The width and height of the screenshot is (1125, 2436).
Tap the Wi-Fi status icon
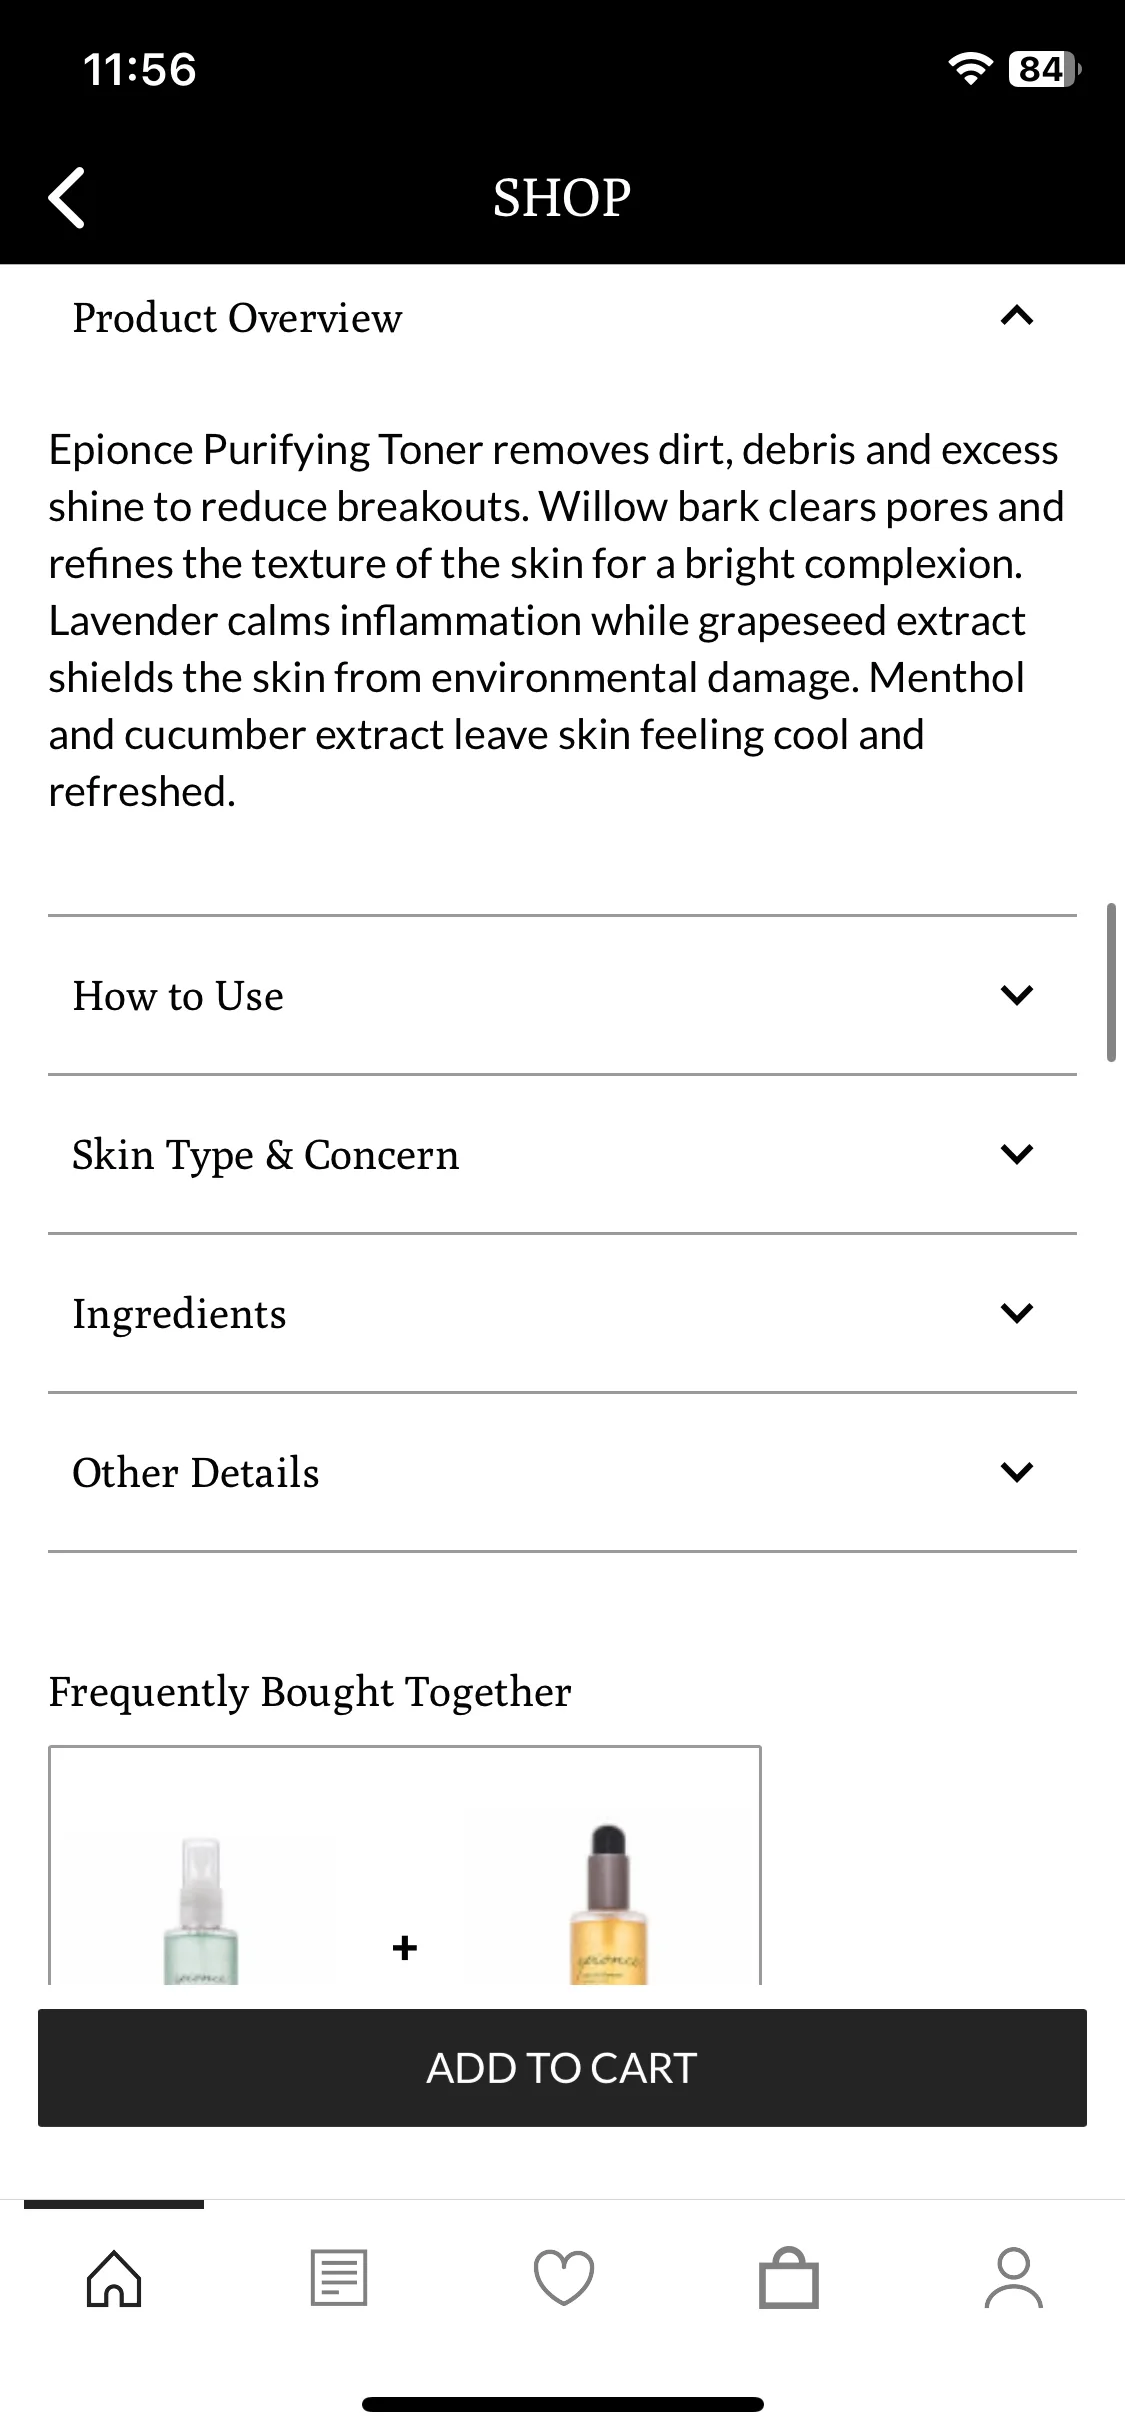click(x=969, y=69)
